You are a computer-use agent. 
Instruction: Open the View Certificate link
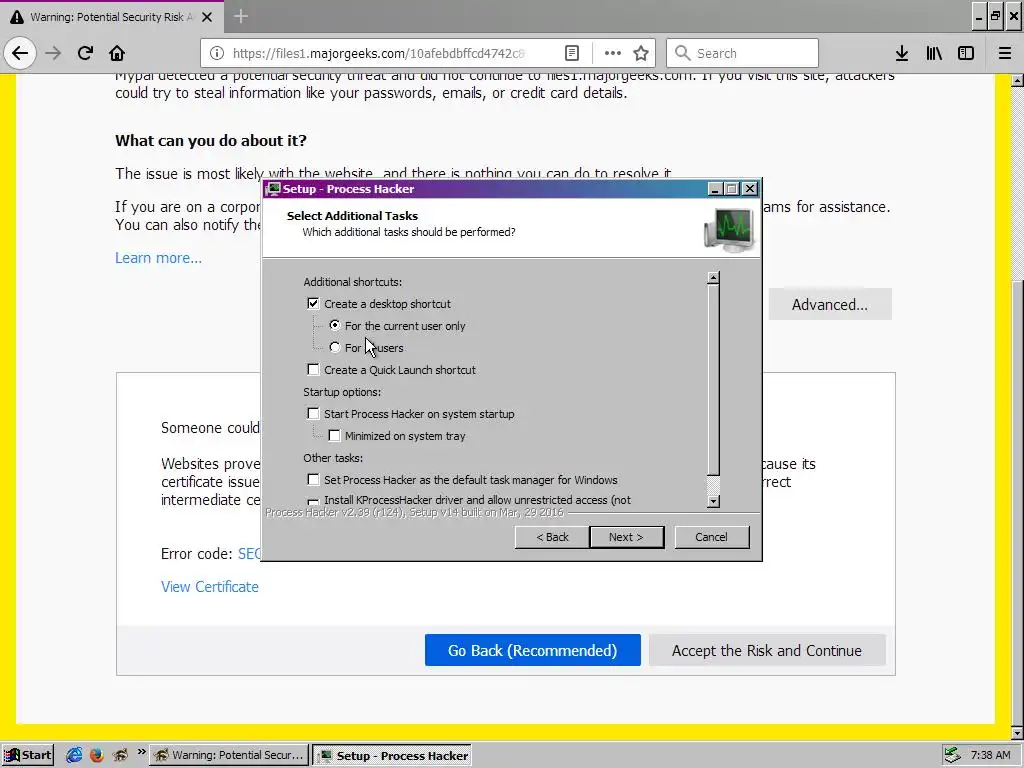210,586
